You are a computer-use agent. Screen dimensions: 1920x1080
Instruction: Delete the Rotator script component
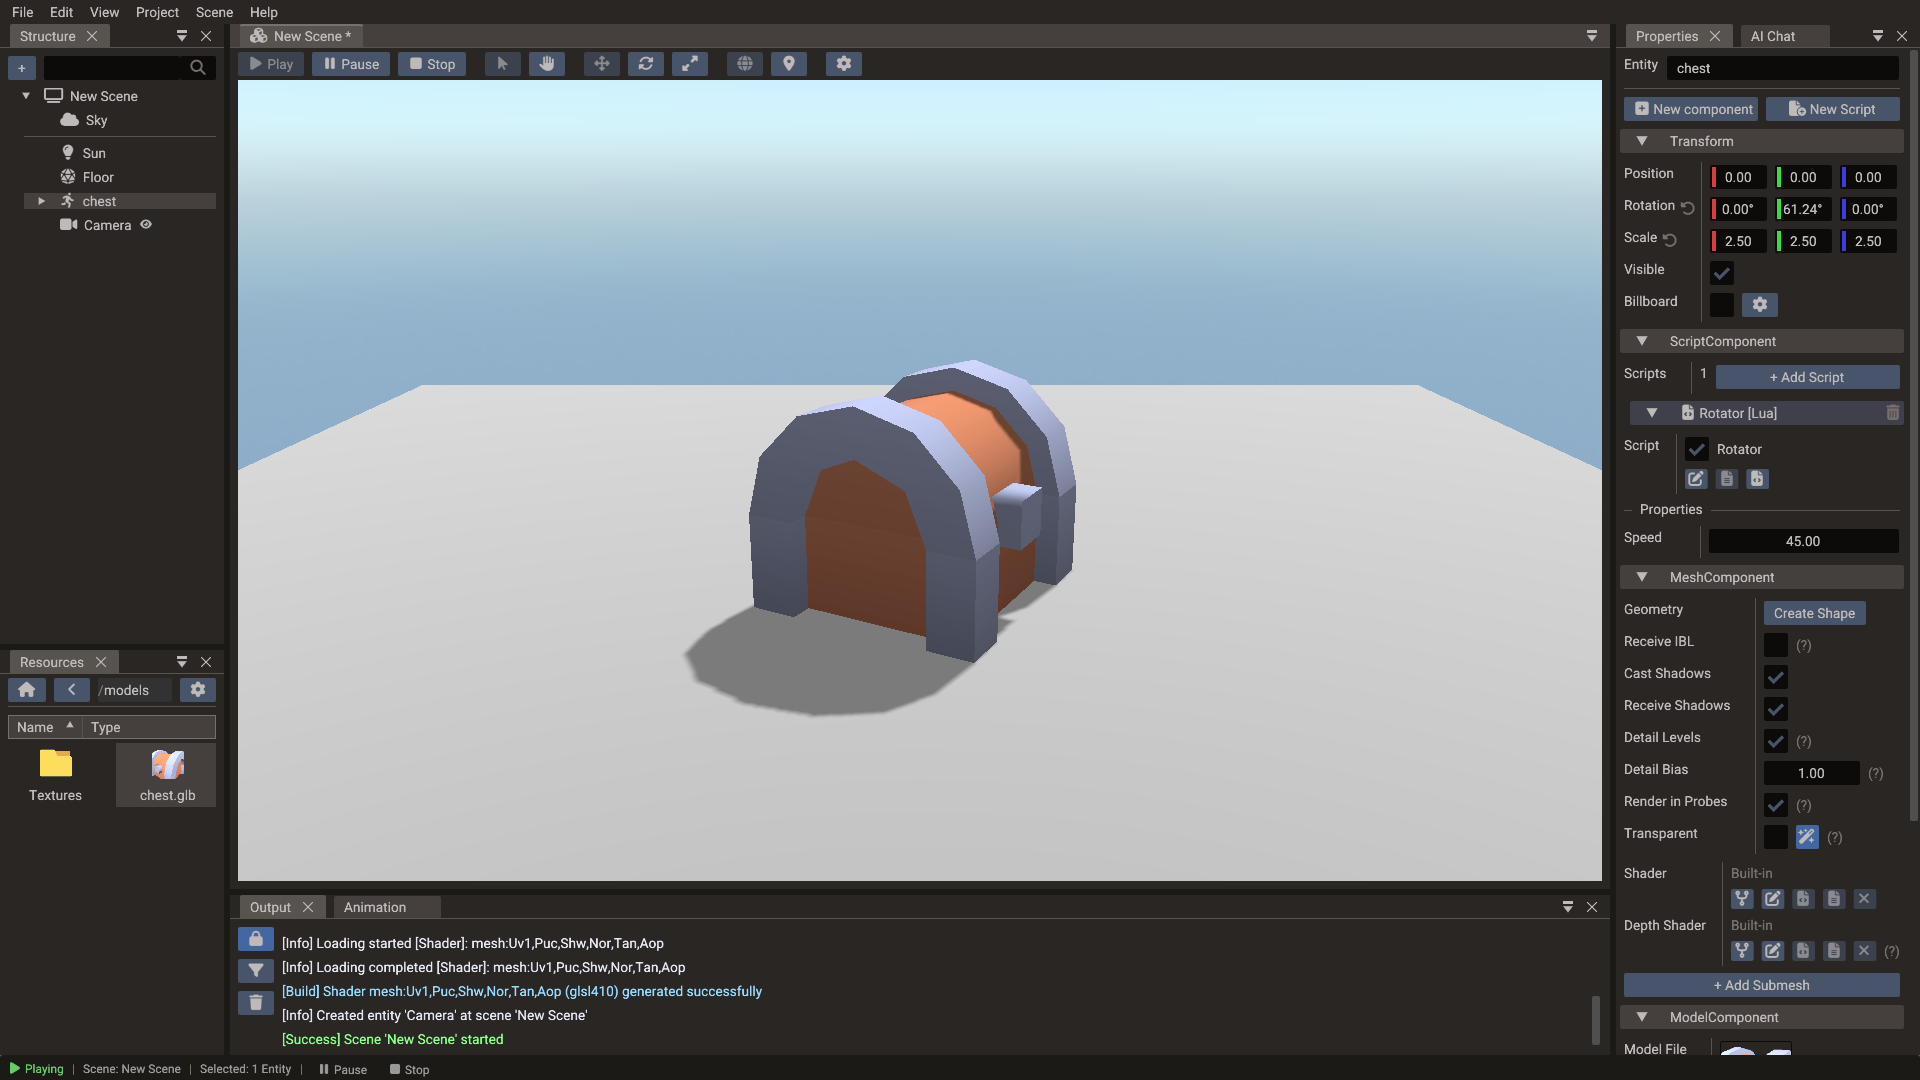pyautogui.click(x=1892, y=413)
